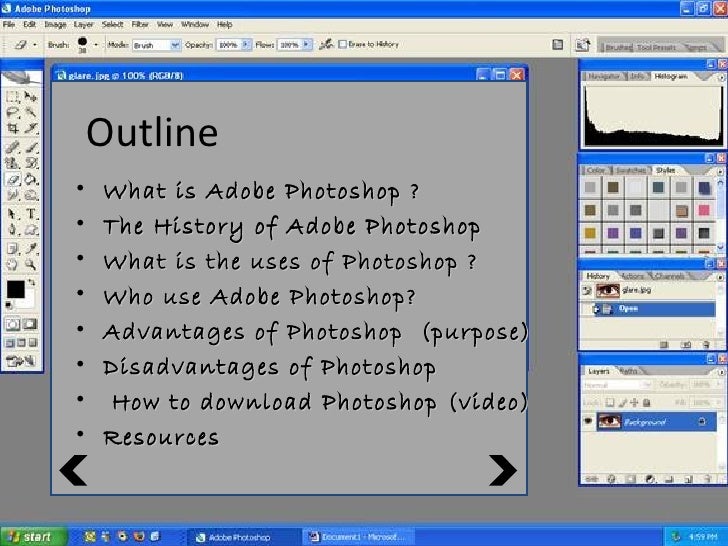Screen dimensions: 728x546
Task: Switch to Quick Mask mode
Action: pyautogui.click(x=30, y=324)
